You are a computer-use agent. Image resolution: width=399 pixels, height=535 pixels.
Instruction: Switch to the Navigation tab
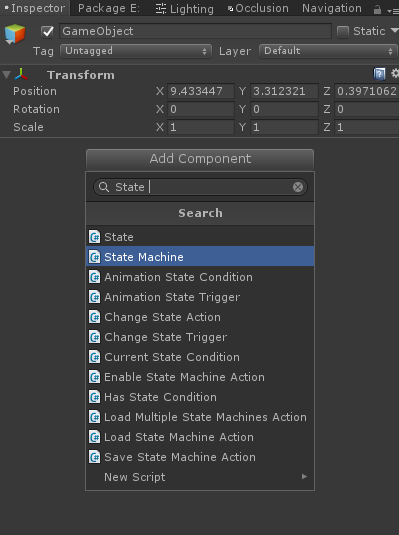(x=331, y=8)
